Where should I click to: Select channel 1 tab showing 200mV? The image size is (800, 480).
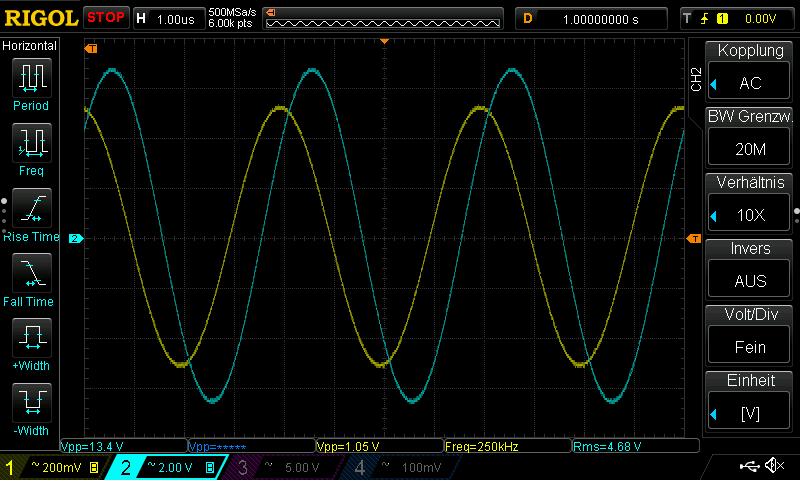[54, 467]
